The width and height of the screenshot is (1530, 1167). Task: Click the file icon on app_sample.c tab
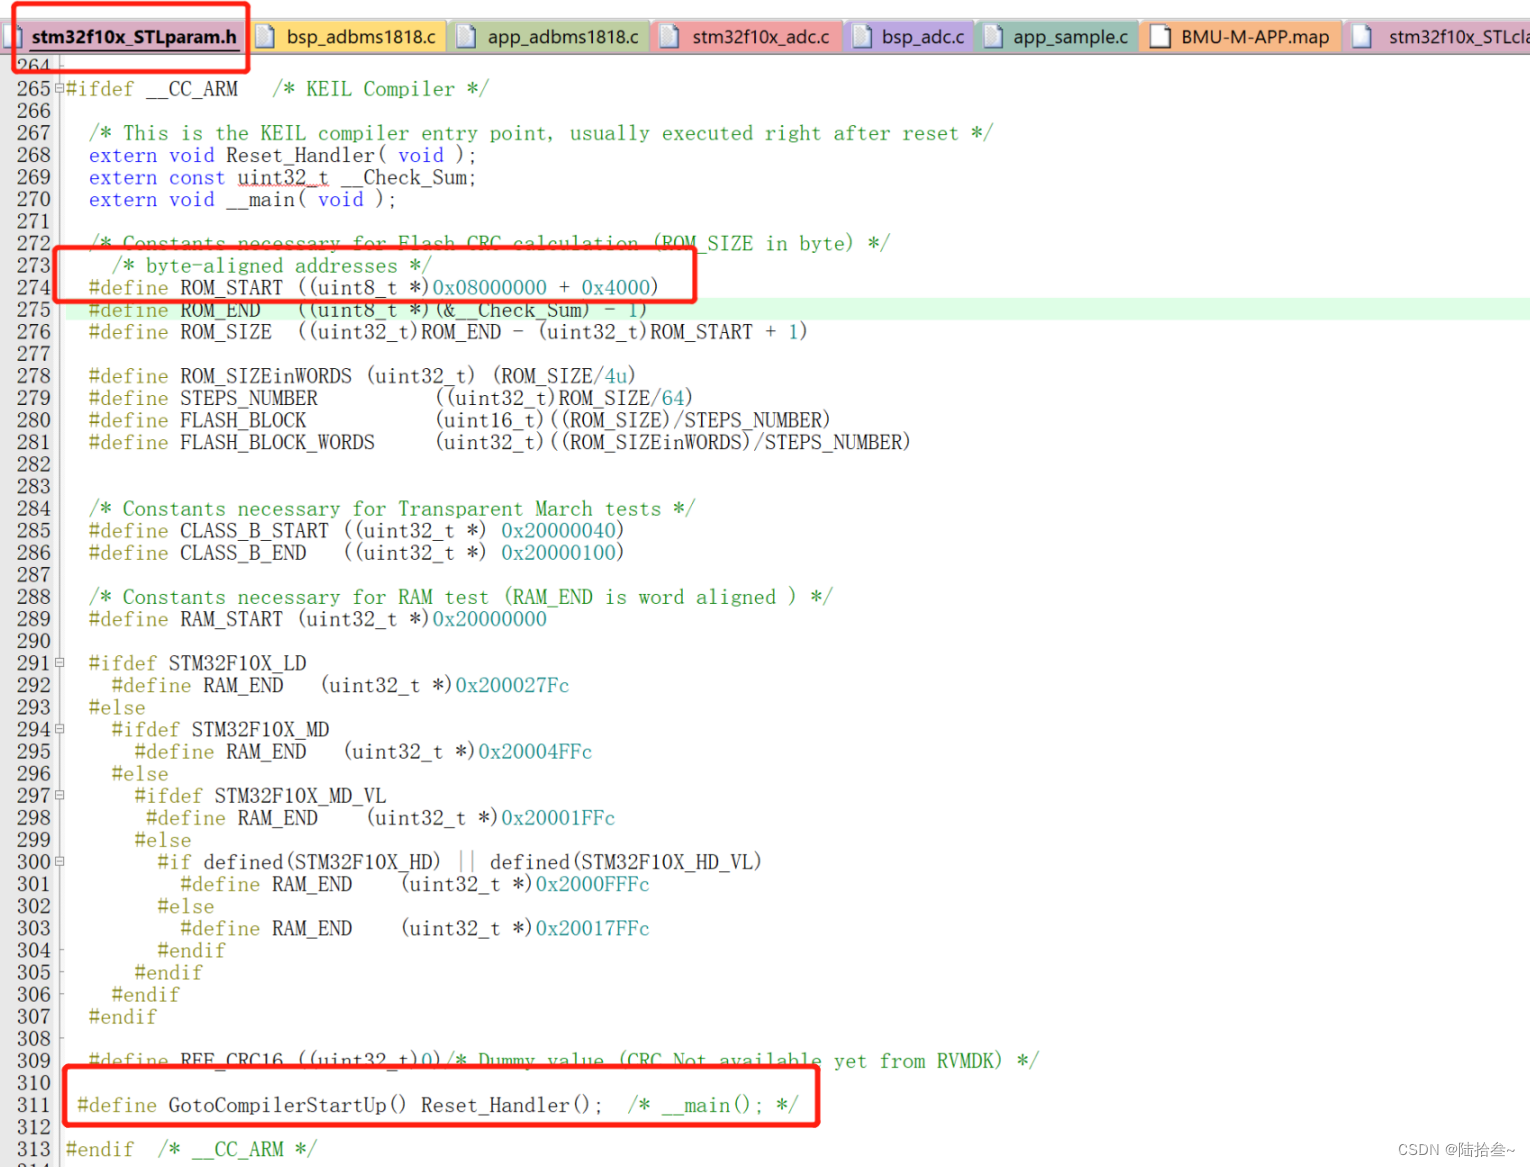pyautogui.click(x=992, y=35)
